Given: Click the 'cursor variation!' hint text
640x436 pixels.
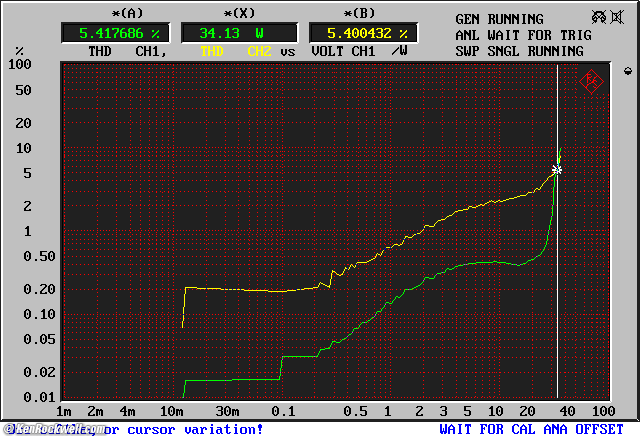Looking at the screenshot, I should pos(195,429).
